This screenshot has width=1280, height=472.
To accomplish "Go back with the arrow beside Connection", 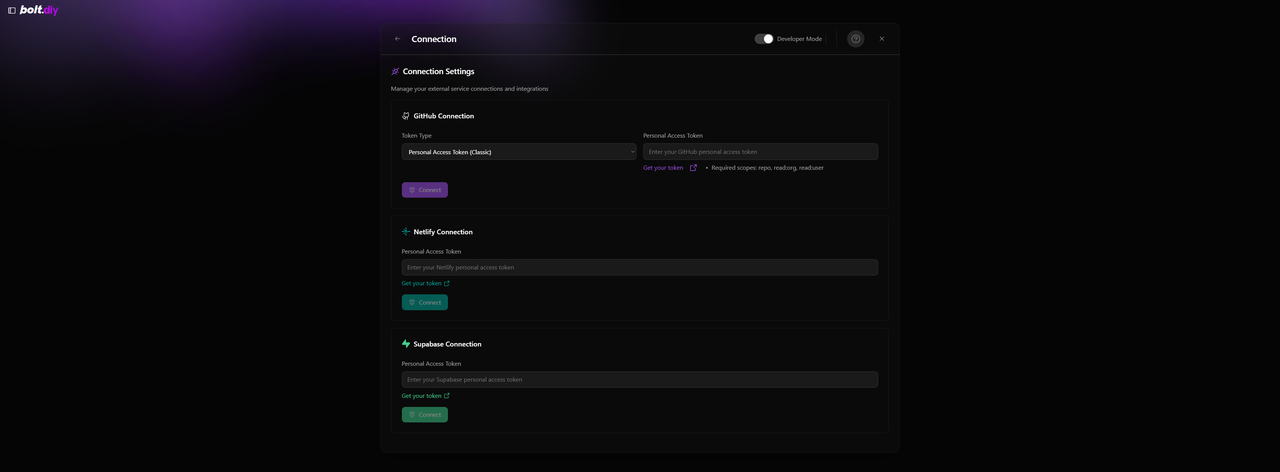I will tap(397, 39).
